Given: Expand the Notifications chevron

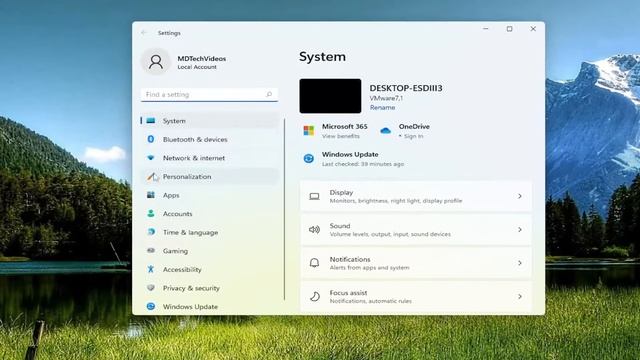Looking at the screenshot, I should click(x=520, y=263).
